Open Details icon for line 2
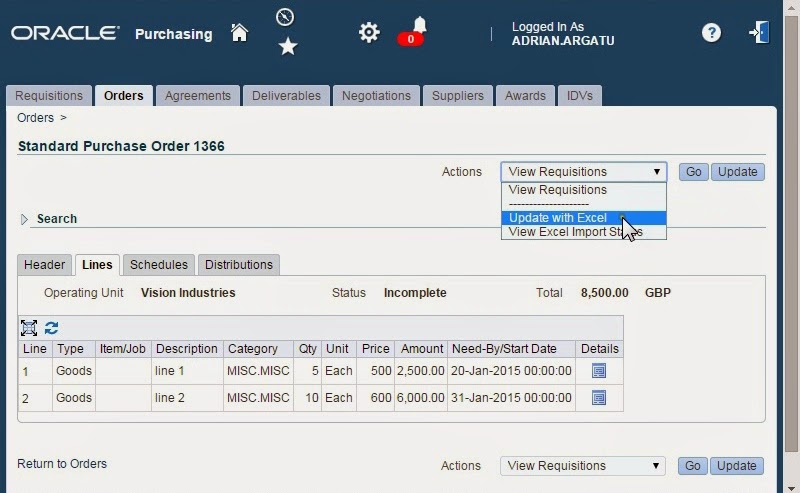The height and width of the screenshot is (493, 800). click(599, 398)
